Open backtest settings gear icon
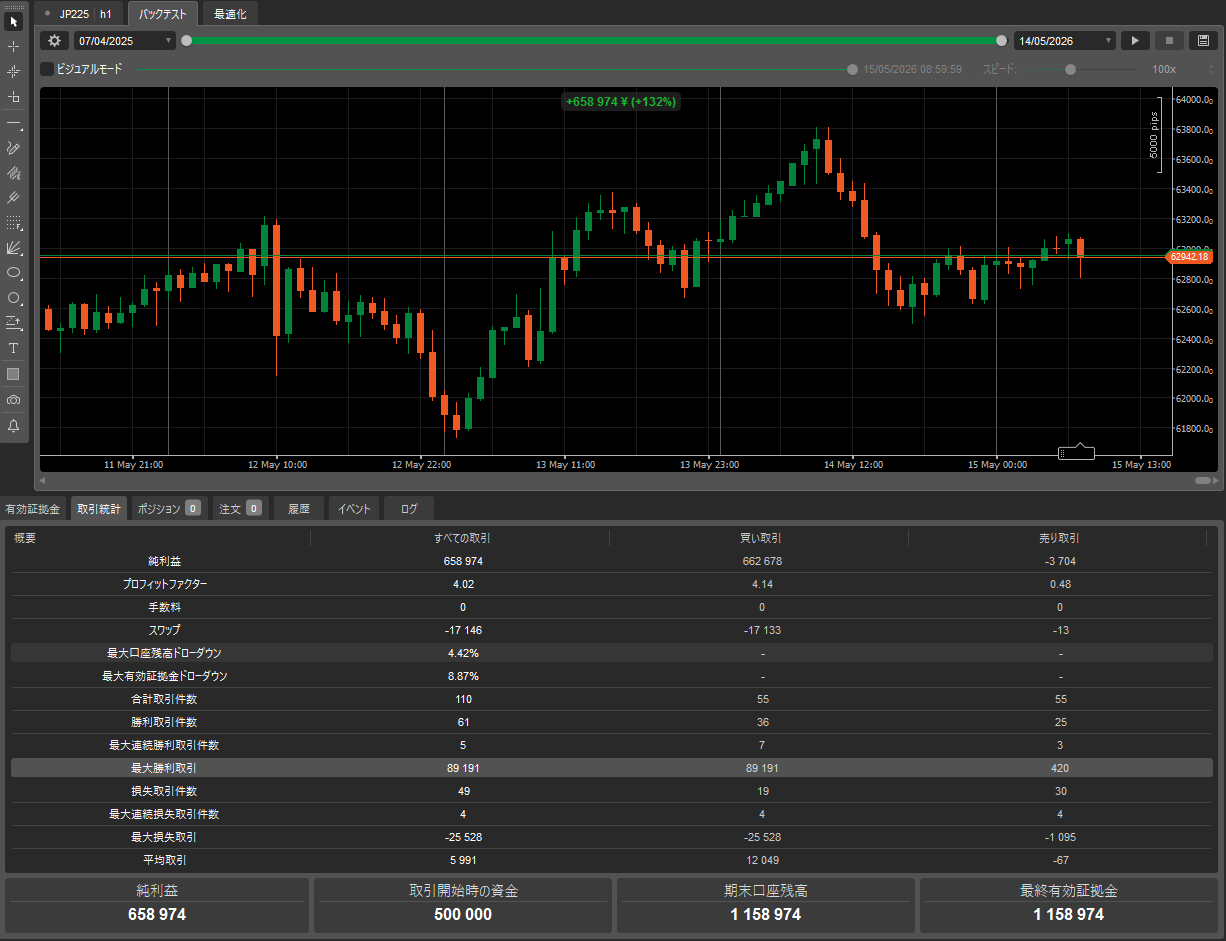1226x941 pixels. coord(54,41)
